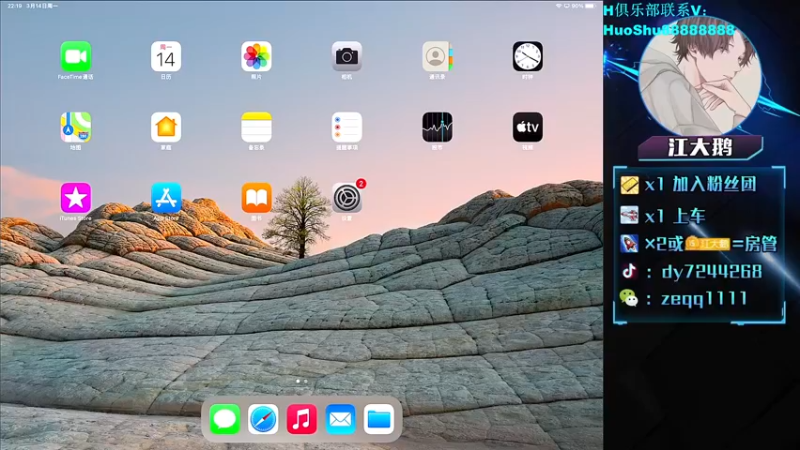Click the 上车 overlay line

point(663,216)
